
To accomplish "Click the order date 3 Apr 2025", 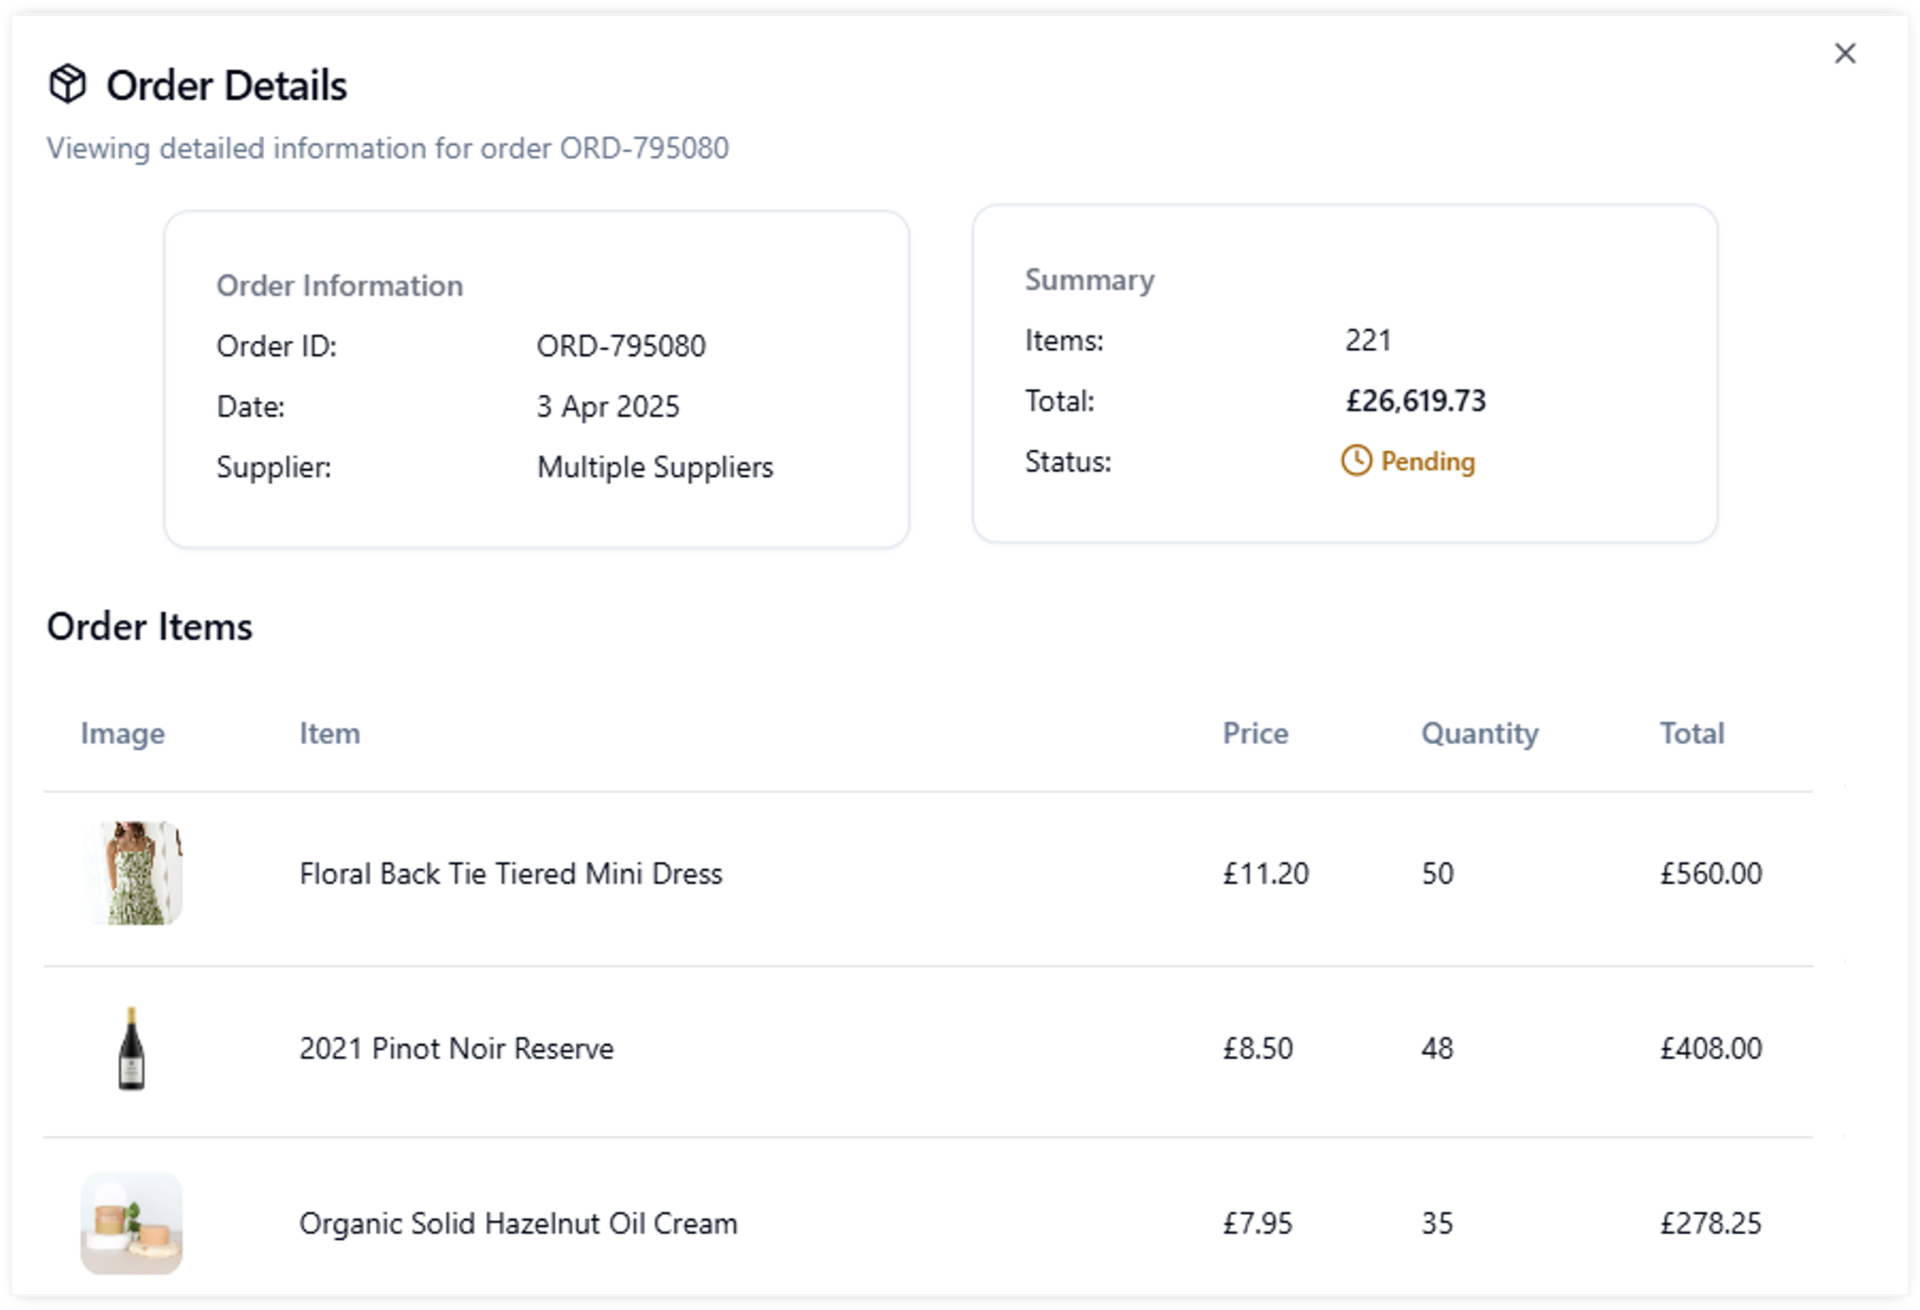I will click(x=607, y=407).
